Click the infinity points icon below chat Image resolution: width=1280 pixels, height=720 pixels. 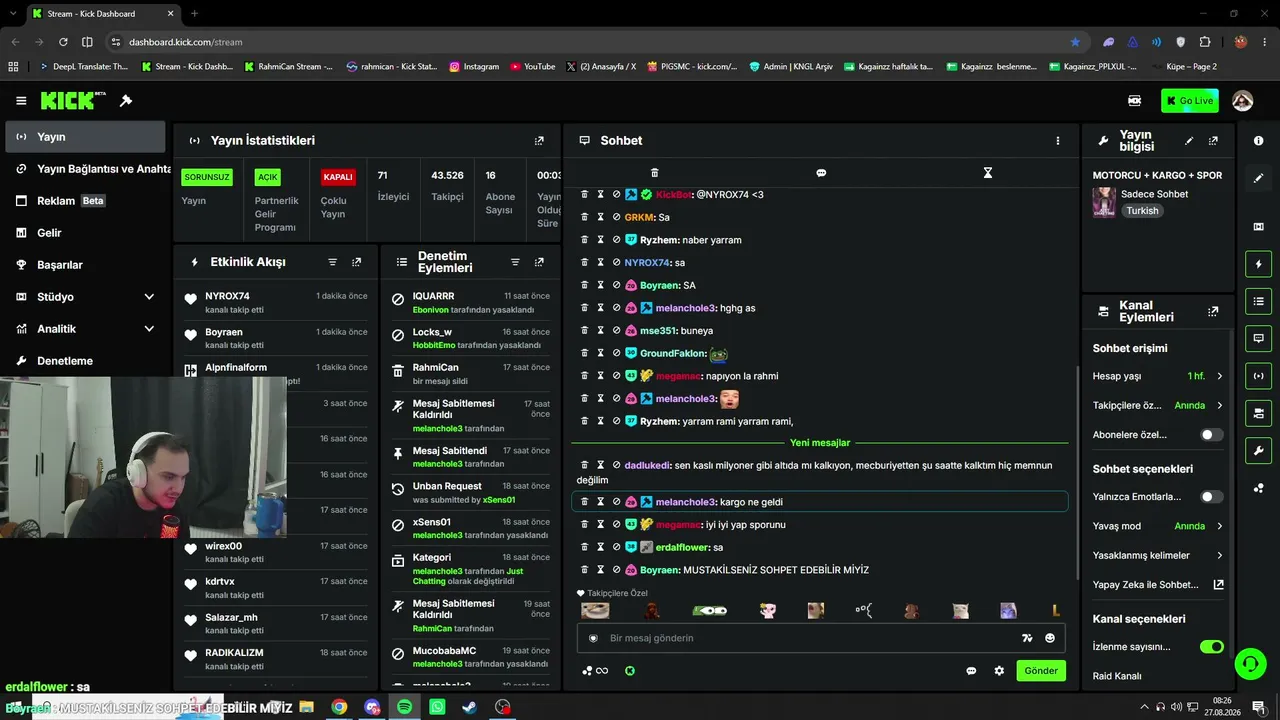pyautogui.click(x=596, y=671)
